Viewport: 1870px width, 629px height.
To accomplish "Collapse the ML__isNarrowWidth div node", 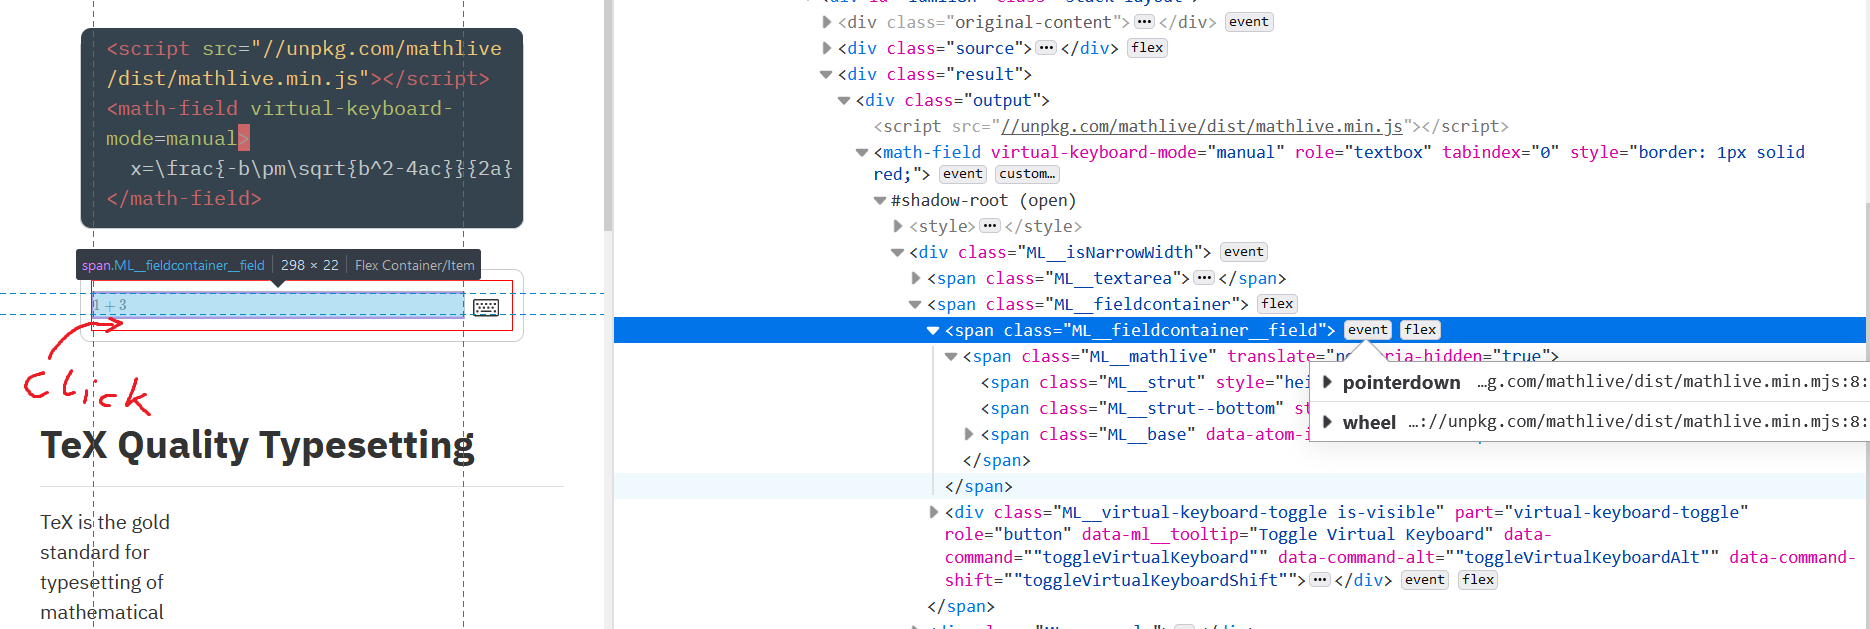I will point(898,252).
